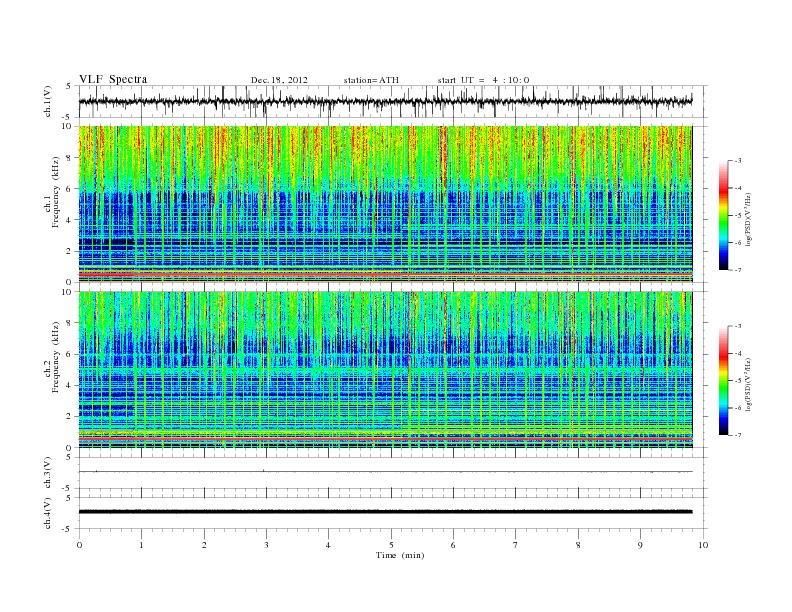Click time axis tick label "2"

click(x=204, y=545)
